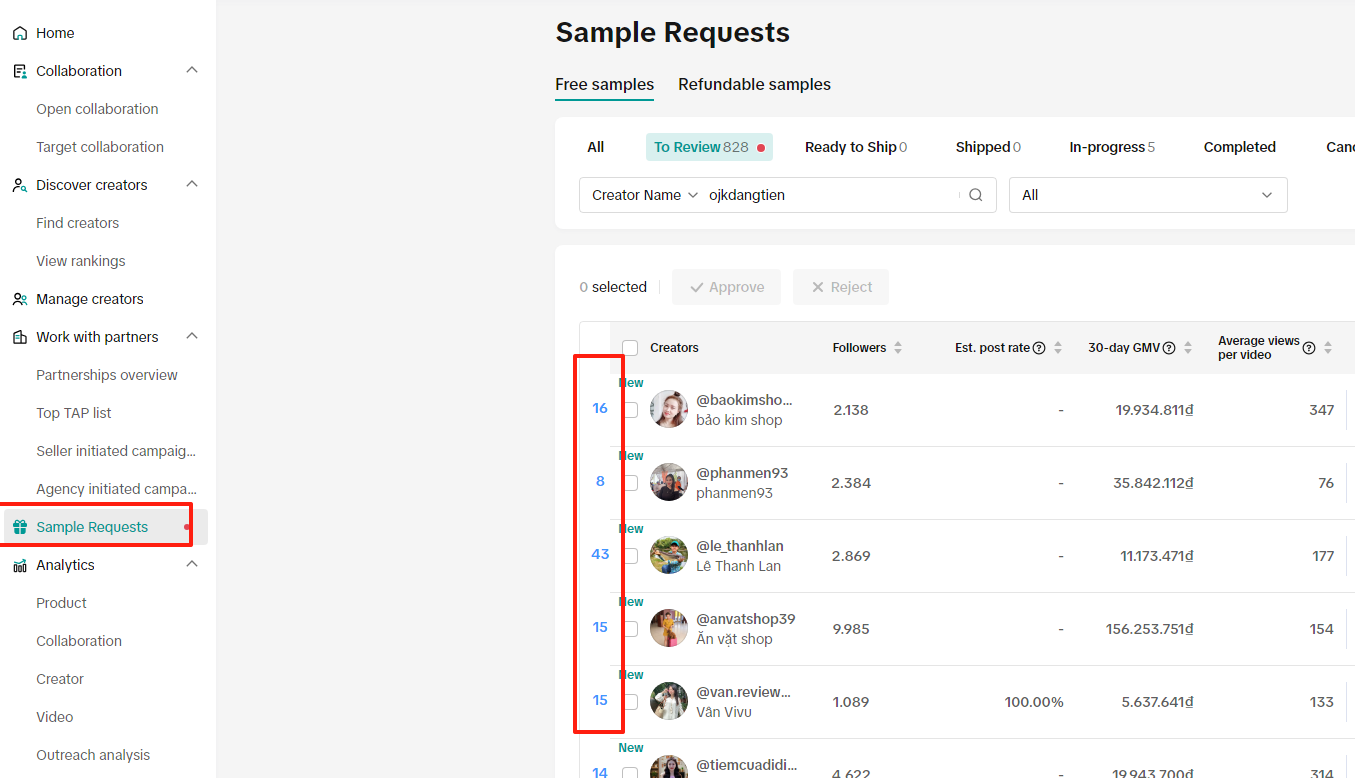Click the 30-day GMV info icon
Viewport: 1355px width, 778px height.
(x=1169, y=348)
